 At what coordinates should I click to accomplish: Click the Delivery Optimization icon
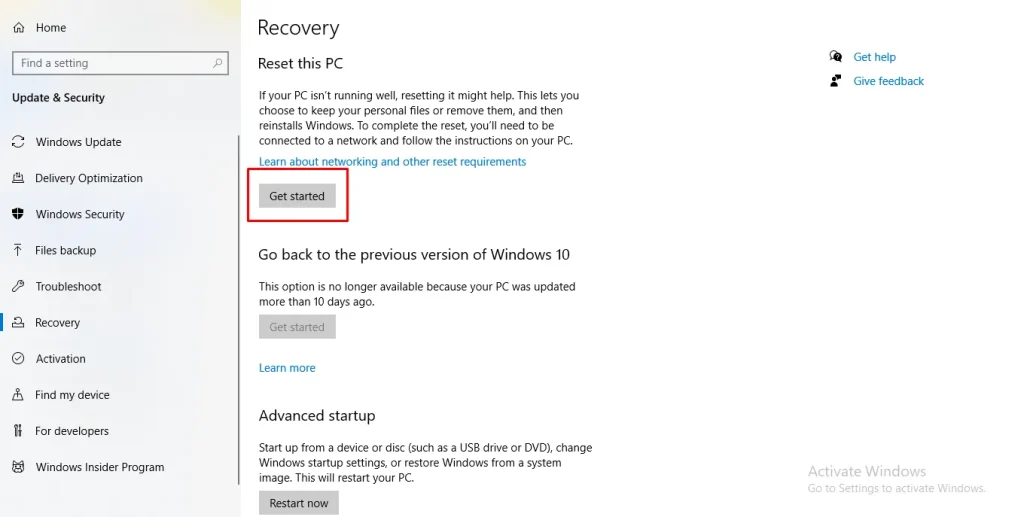tap(18, 178)
